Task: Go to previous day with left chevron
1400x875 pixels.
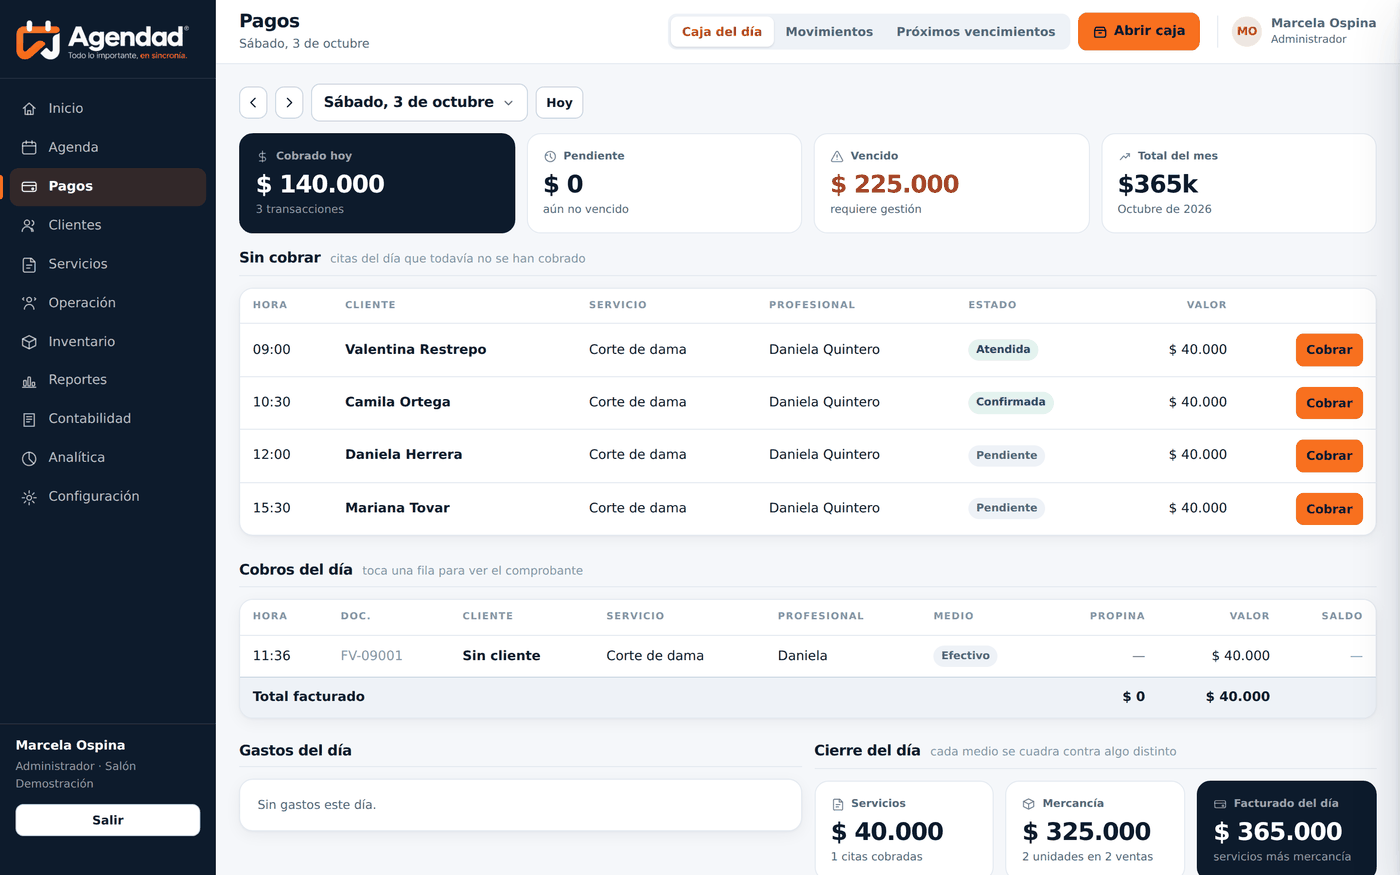Action: (253, 102)
